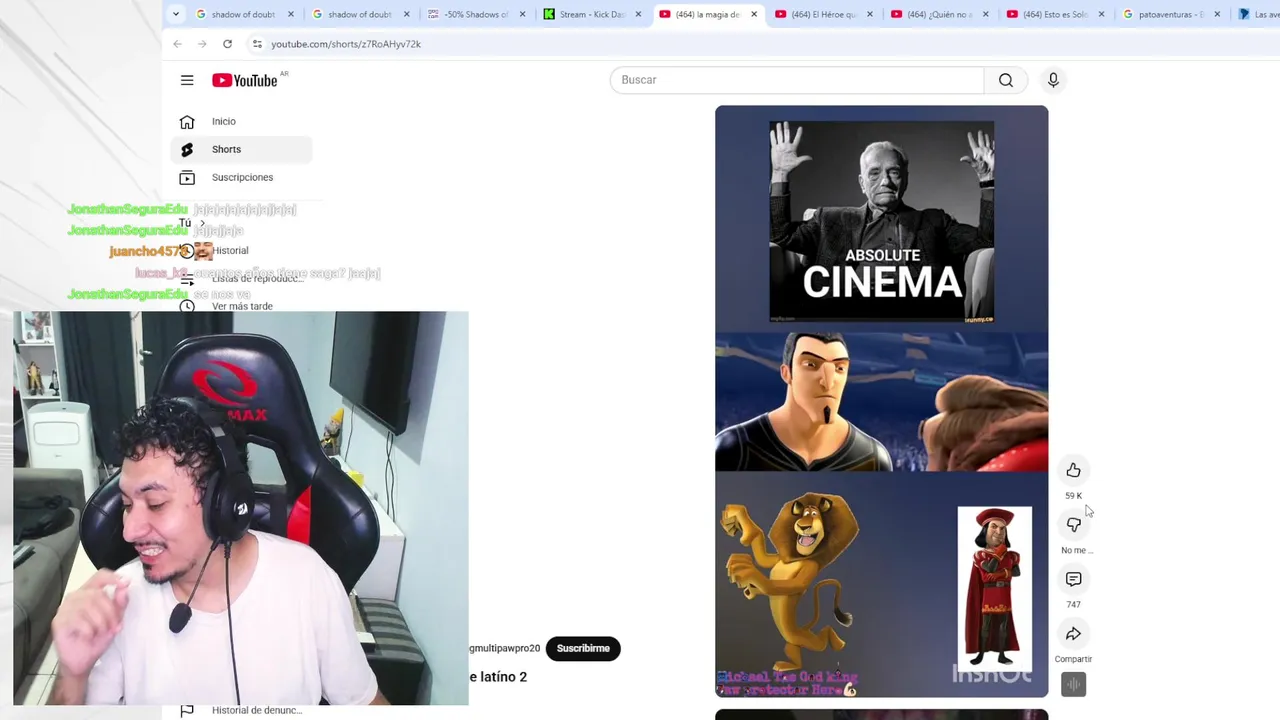The width and height of the screenshot is (1280, 720).
Task: Go forward in browser history
Action: tap(202, 44)
